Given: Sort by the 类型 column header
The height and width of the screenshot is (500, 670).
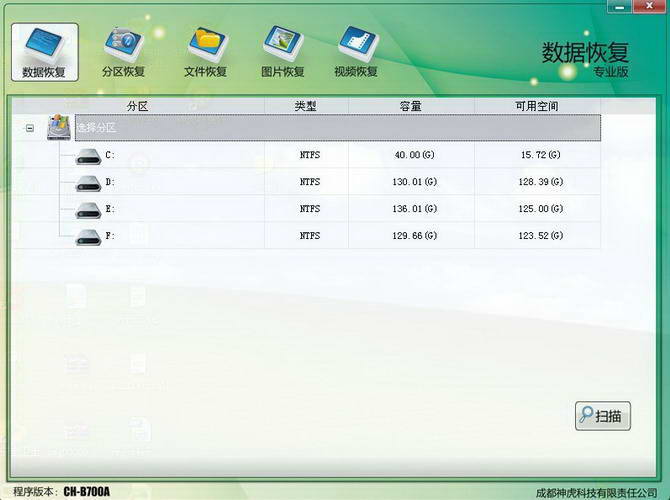Looking at the screenshot, I should 306,106.
